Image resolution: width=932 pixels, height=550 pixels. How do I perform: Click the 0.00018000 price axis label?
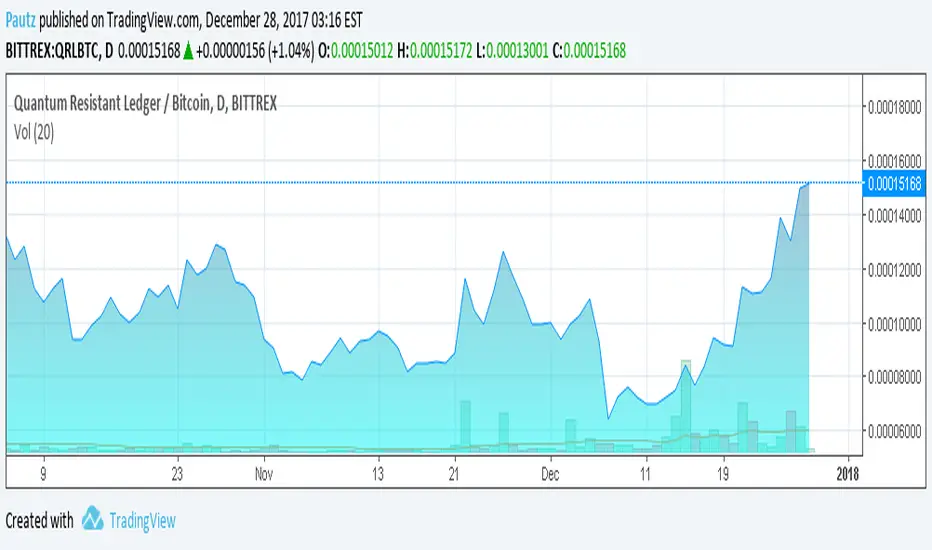coord(895,107)
